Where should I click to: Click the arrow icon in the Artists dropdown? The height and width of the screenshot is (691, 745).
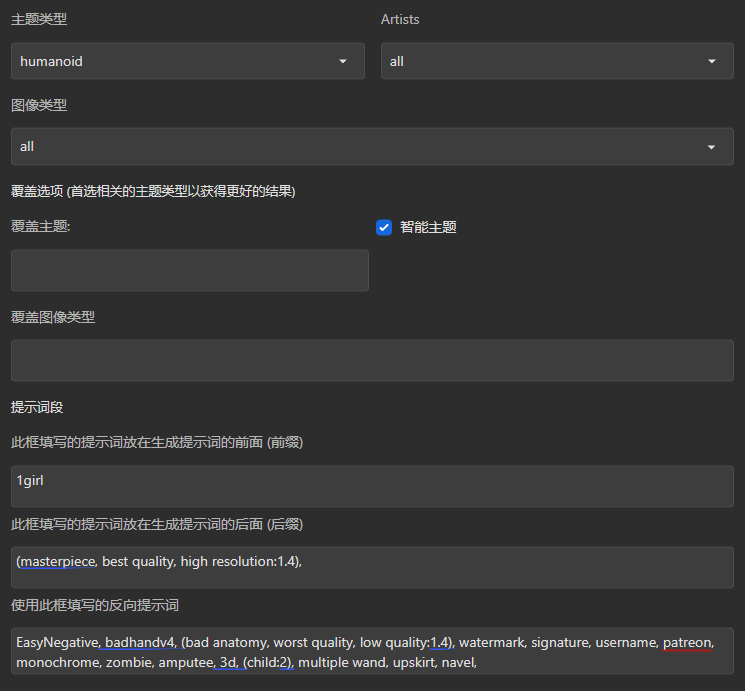712,61
